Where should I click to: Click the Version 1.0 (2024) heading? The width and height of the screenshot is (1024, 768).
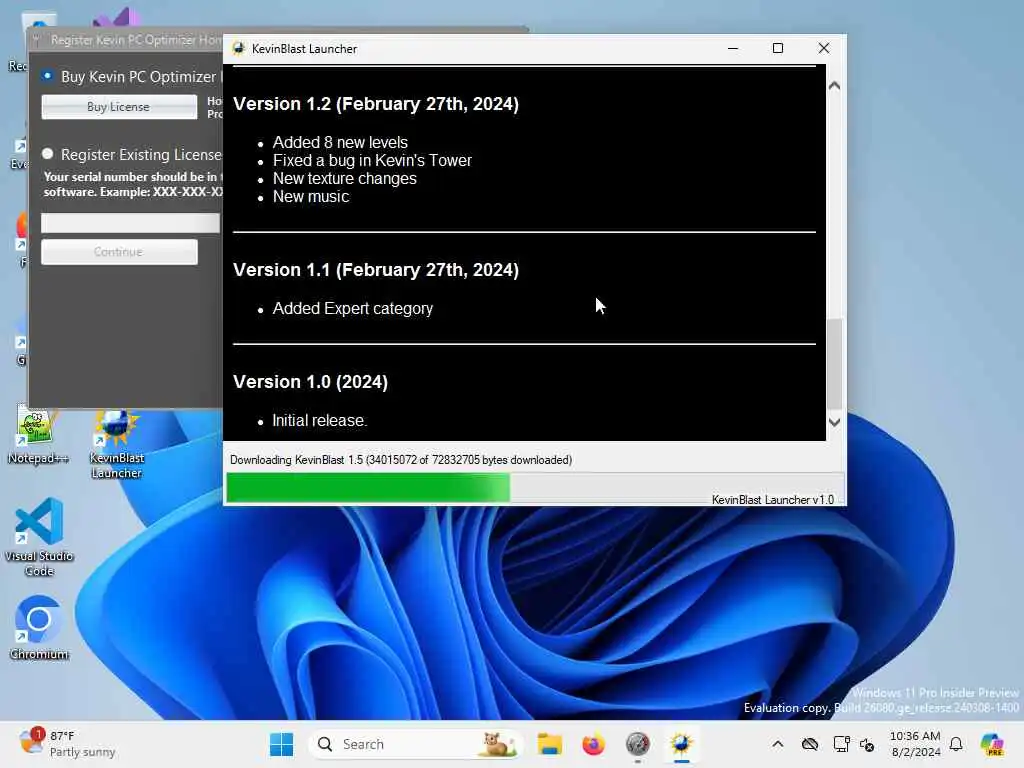pyautogui.click(x=310, y=382)
